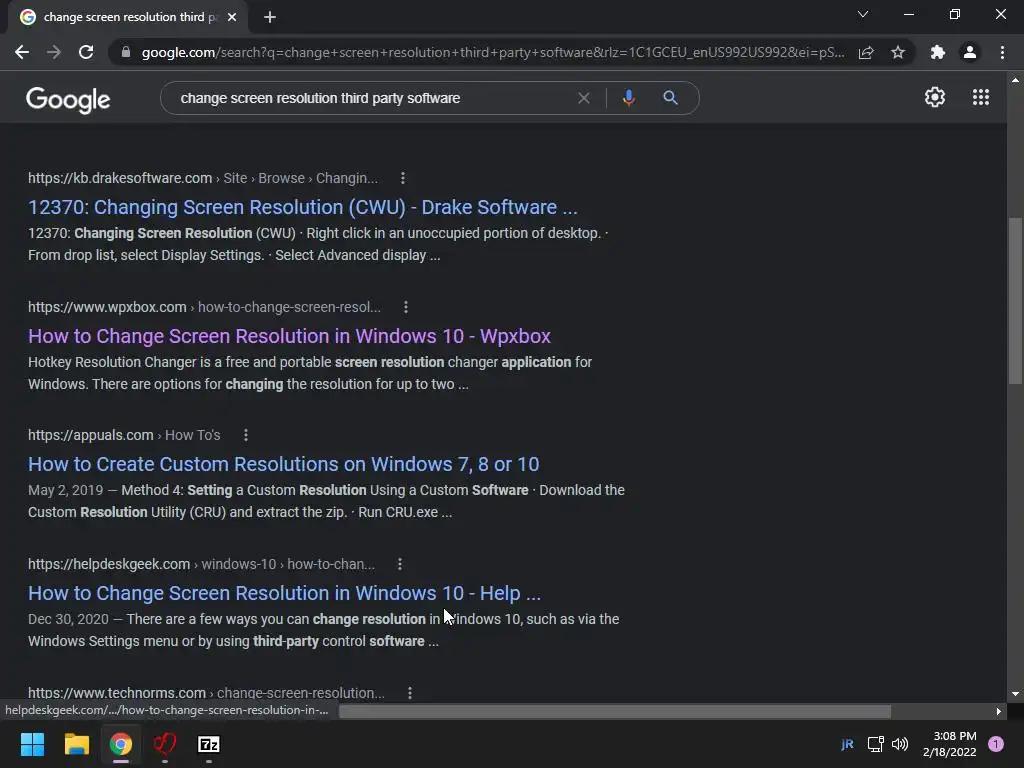Open more options for the technorms result
Viewport: 1024px width, 768px height.
tap(409, 693)
